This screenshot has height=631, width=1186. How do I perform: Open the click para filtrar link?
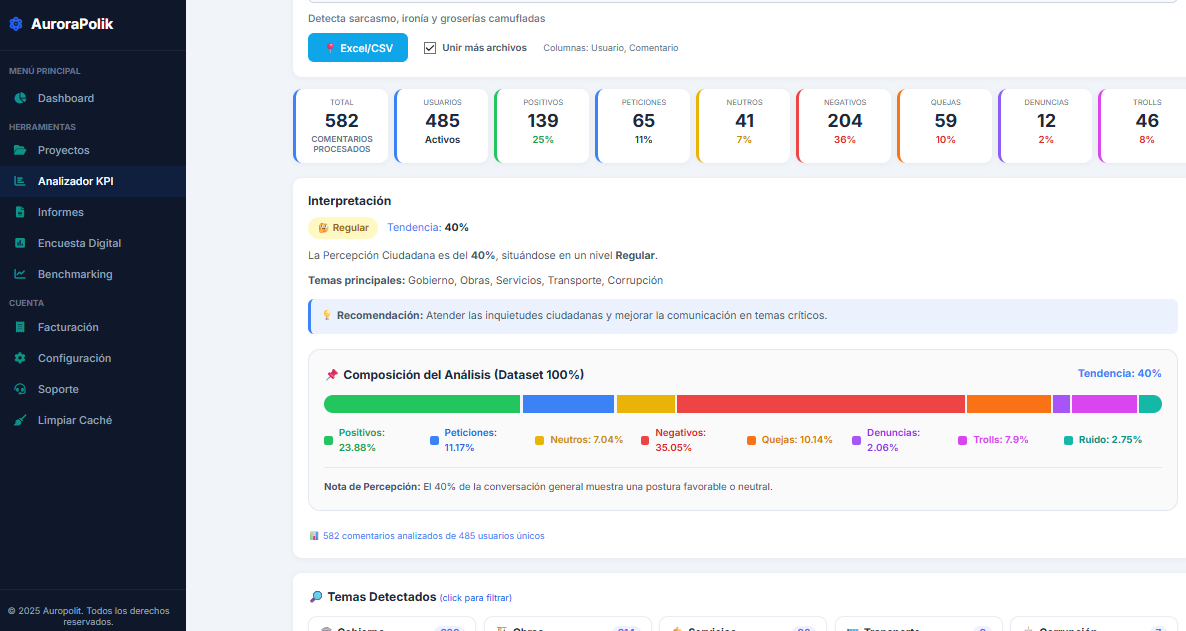[476, 597]
